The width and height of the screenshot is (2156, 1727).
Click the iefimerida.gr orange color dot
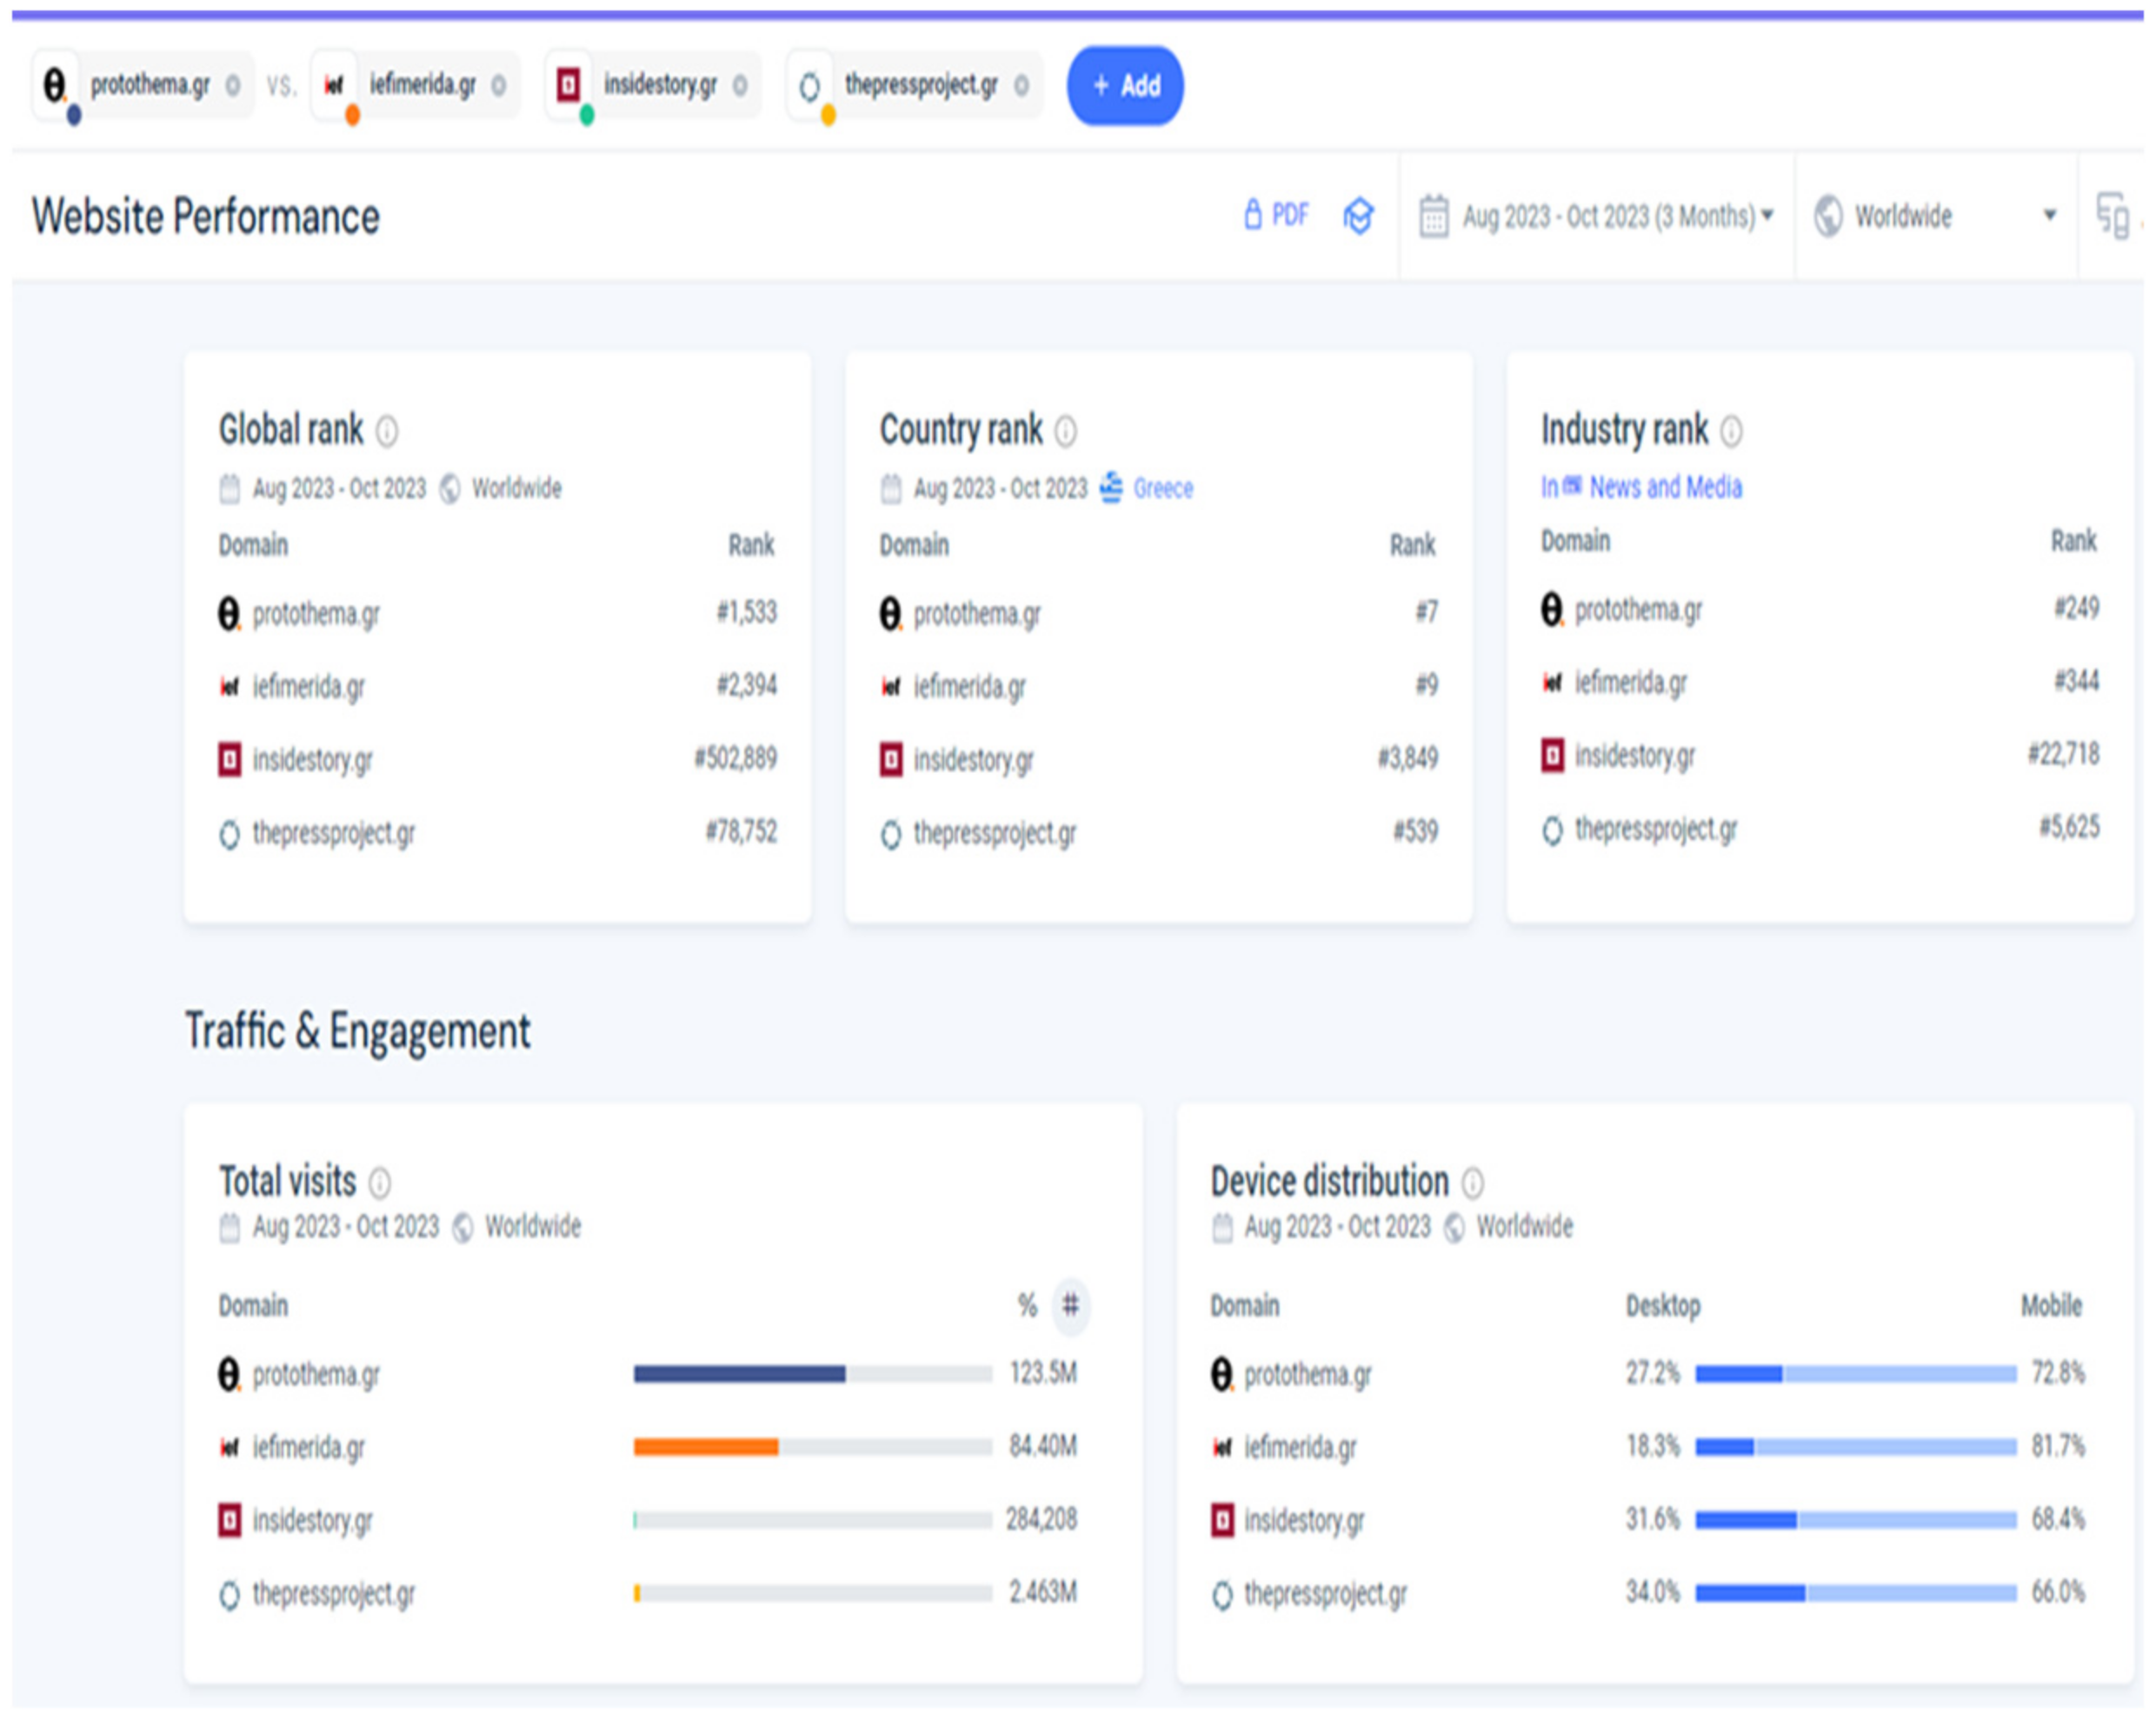(352, 116)
